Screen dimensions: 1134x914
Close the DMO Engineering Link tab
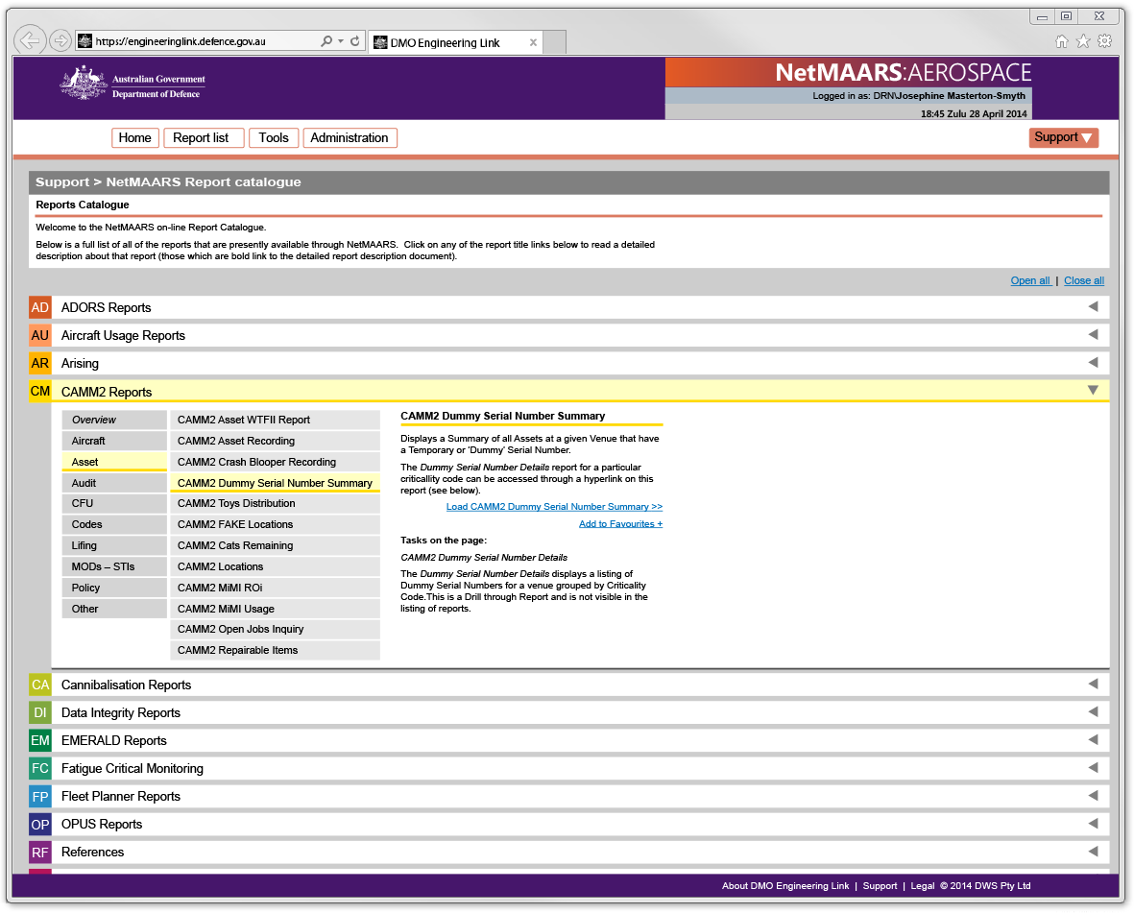(533, 43)
